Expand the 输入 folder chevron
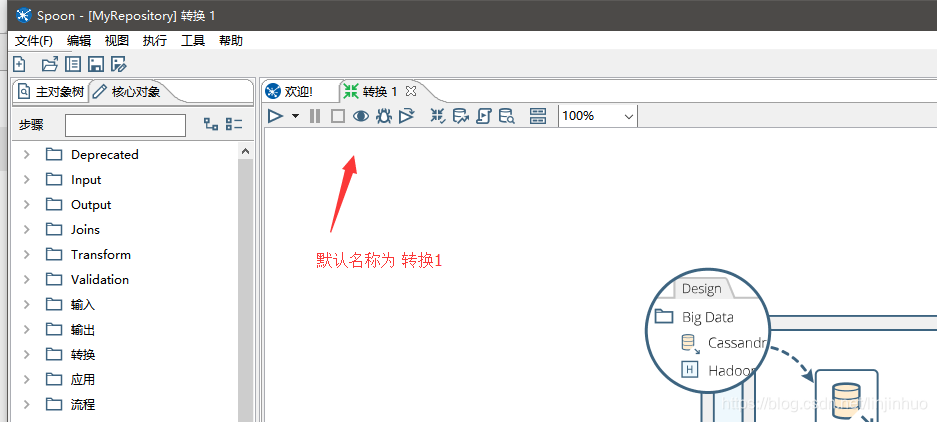The height and width of the screenshot is (422, 937). point(26,305)
